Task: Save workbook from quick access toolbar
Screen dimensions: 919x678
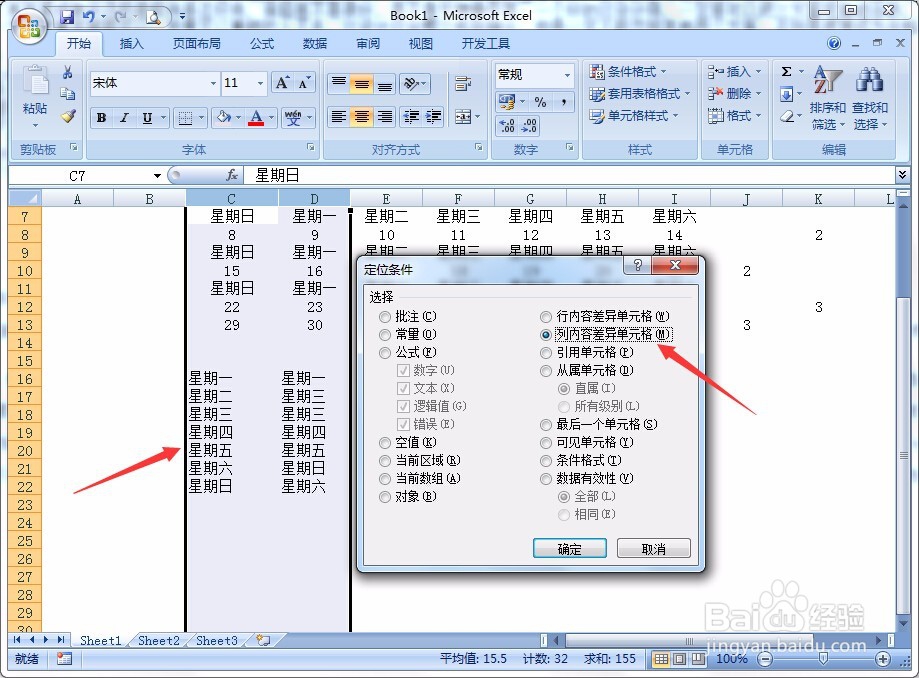Action: coord(67,16)
